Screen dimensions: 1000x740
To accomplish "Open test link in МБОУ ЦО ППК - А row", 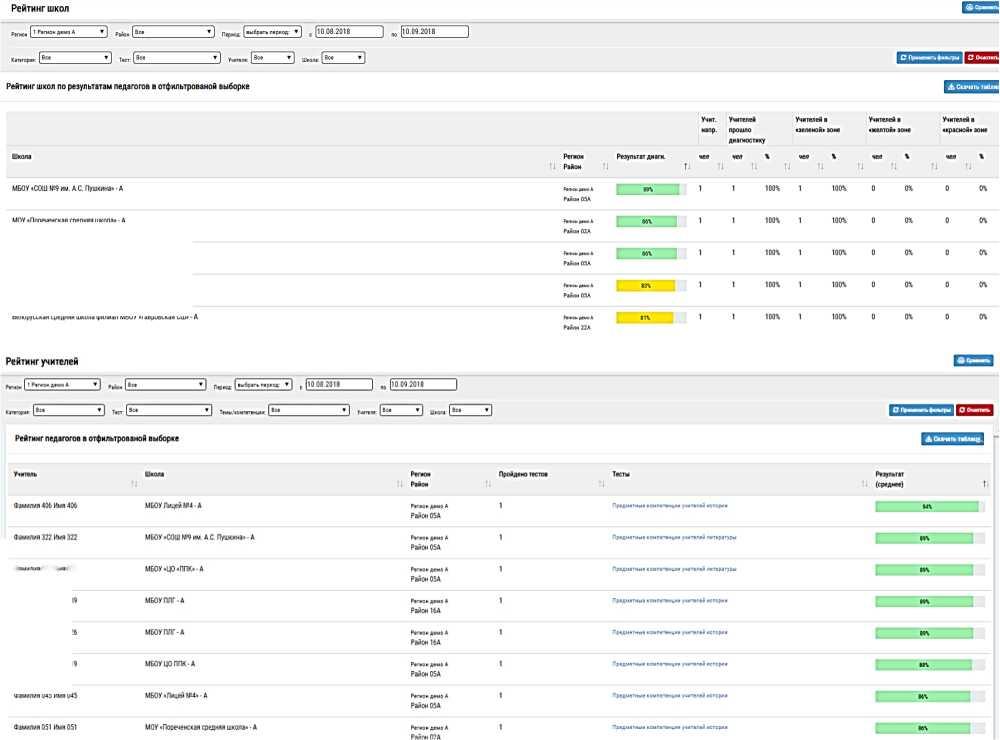I will pyautogui.click(x=670, y=664).
